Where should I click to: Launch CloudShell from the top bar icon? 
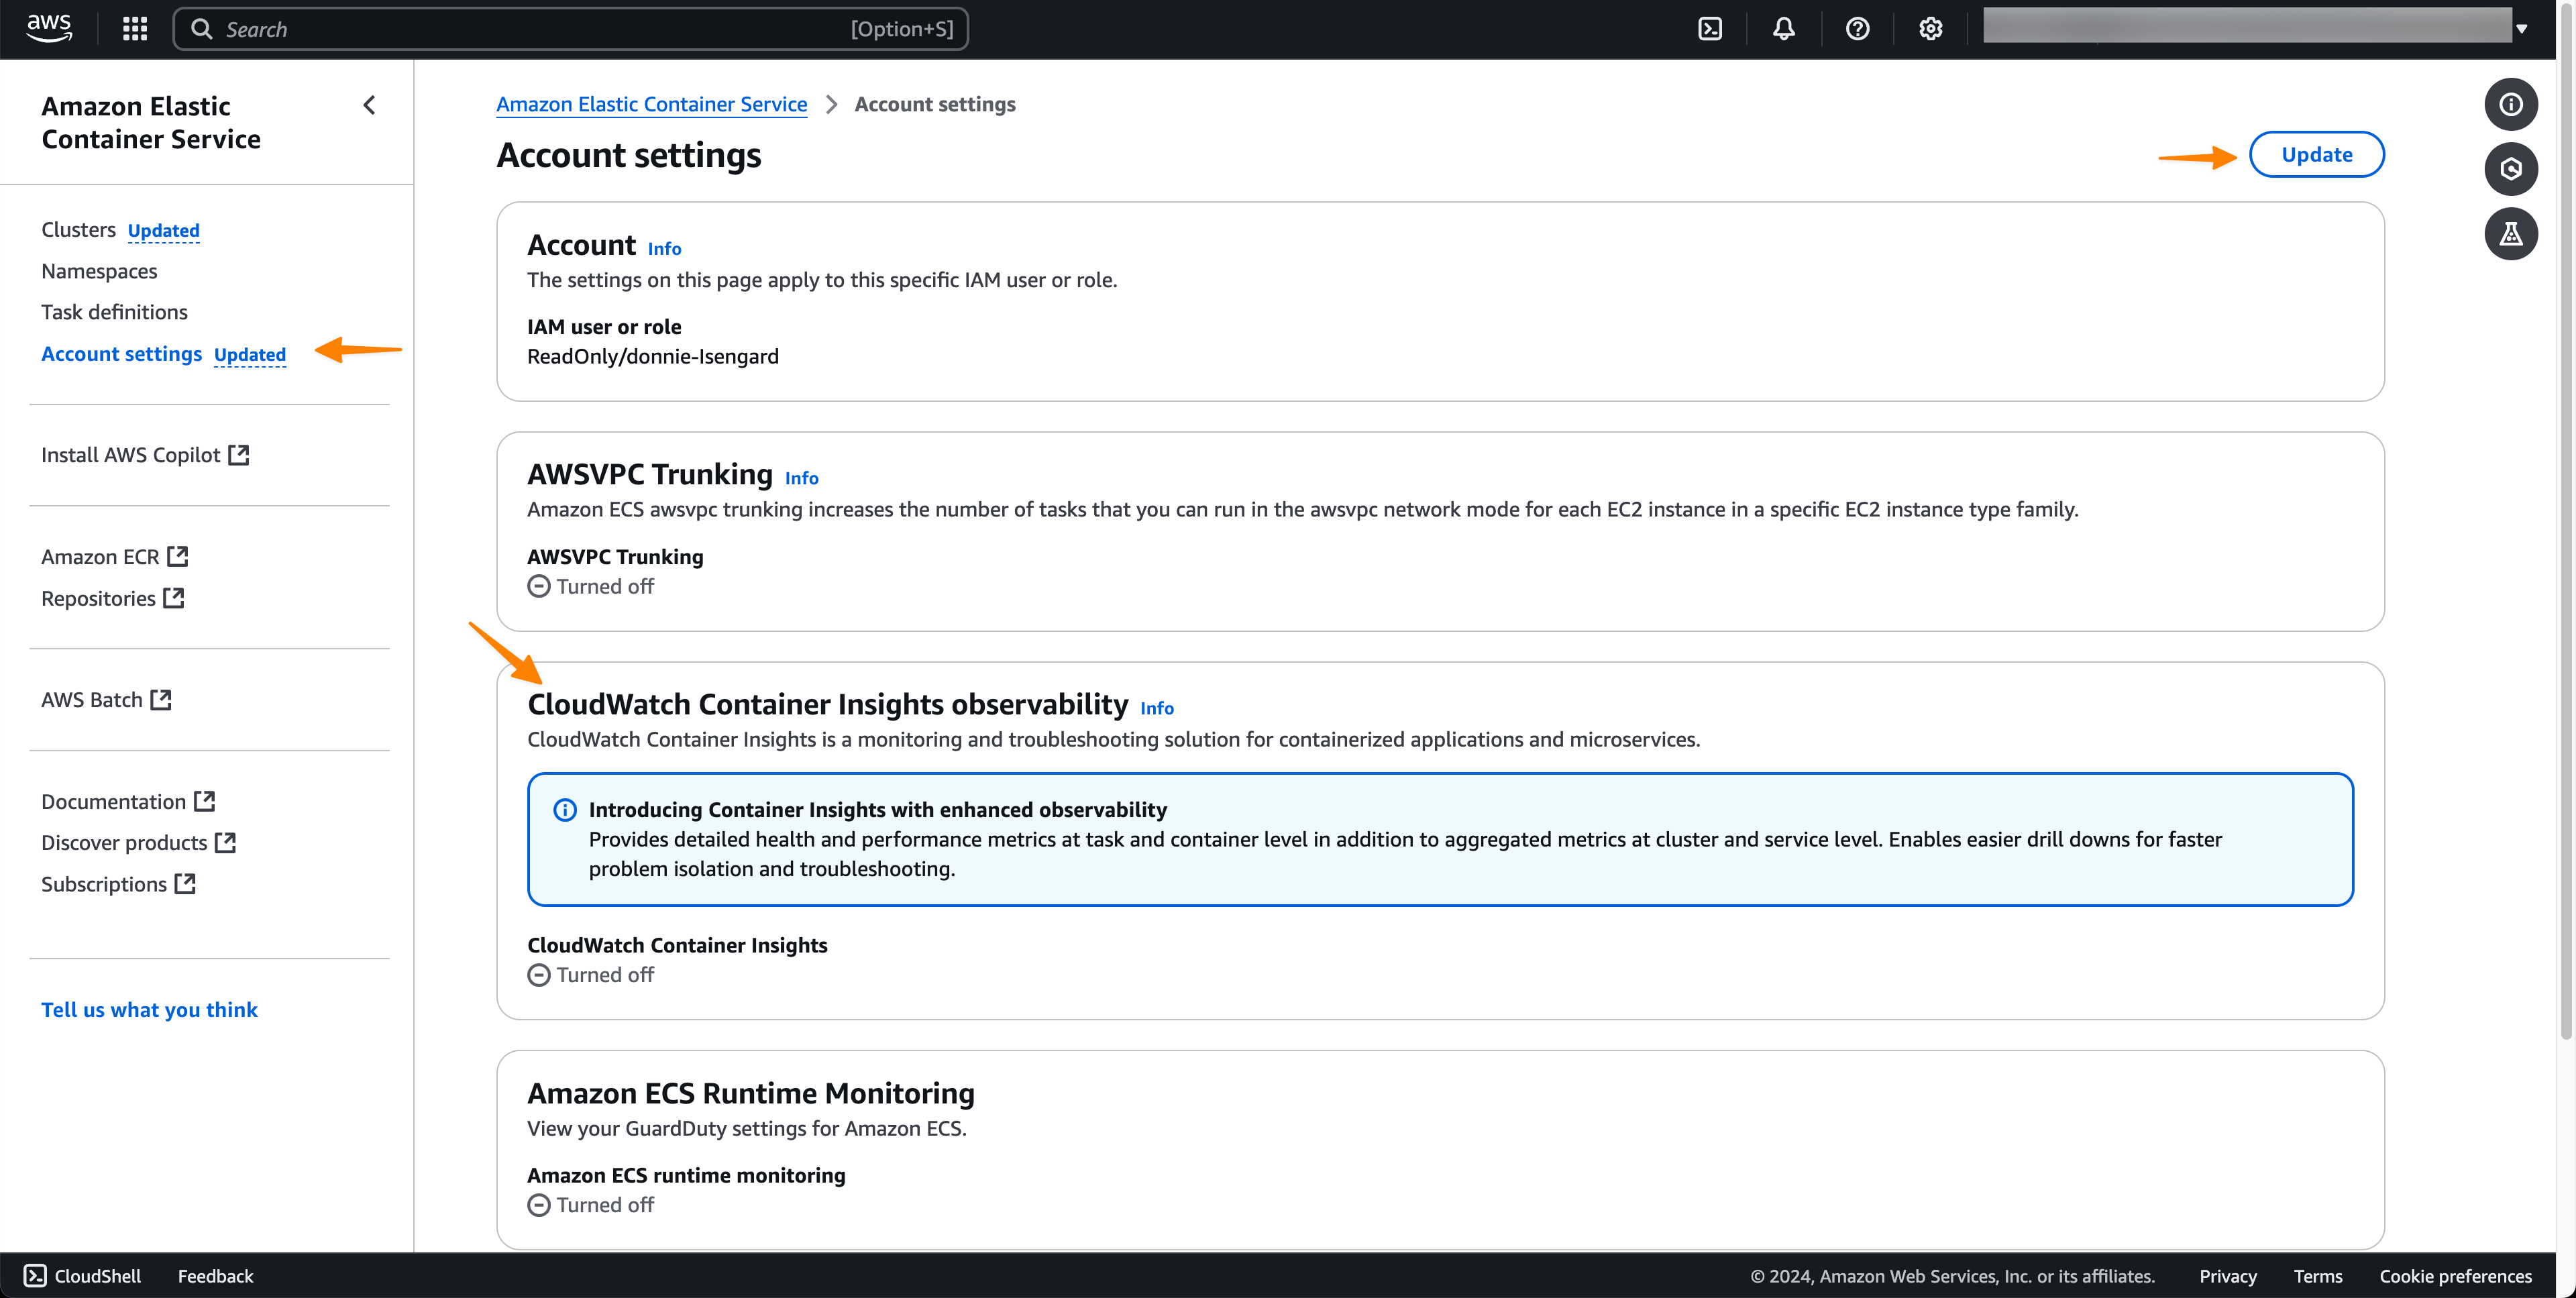click(1710, 29)
